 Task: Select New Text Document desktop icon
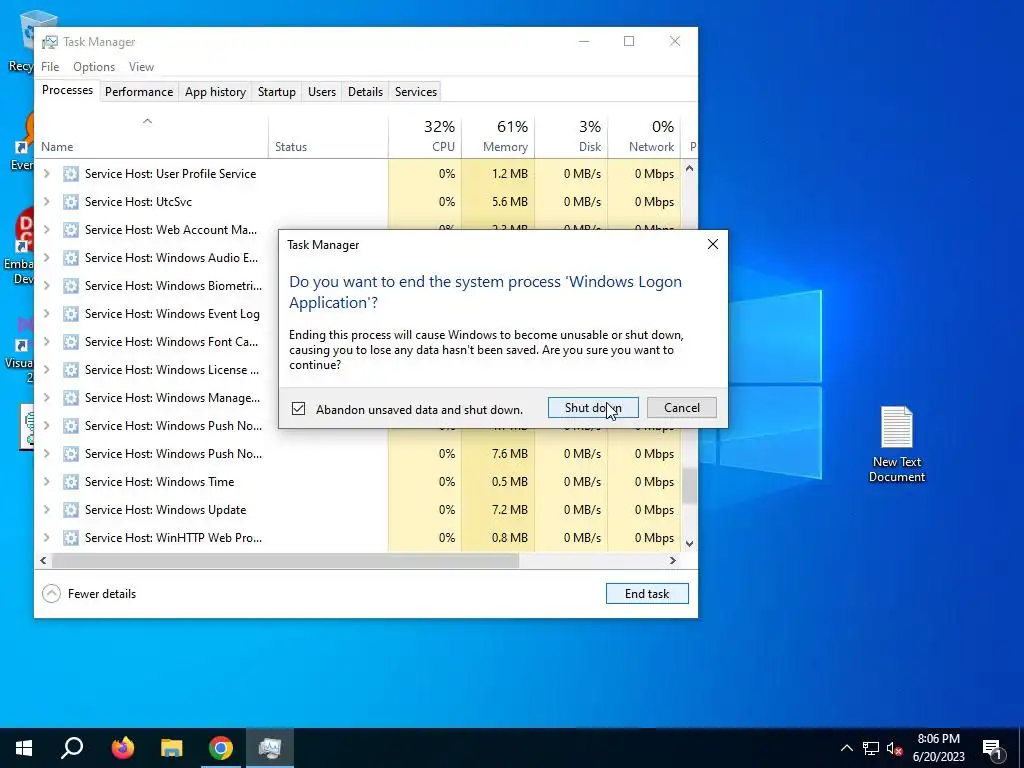tap(897, 444)
